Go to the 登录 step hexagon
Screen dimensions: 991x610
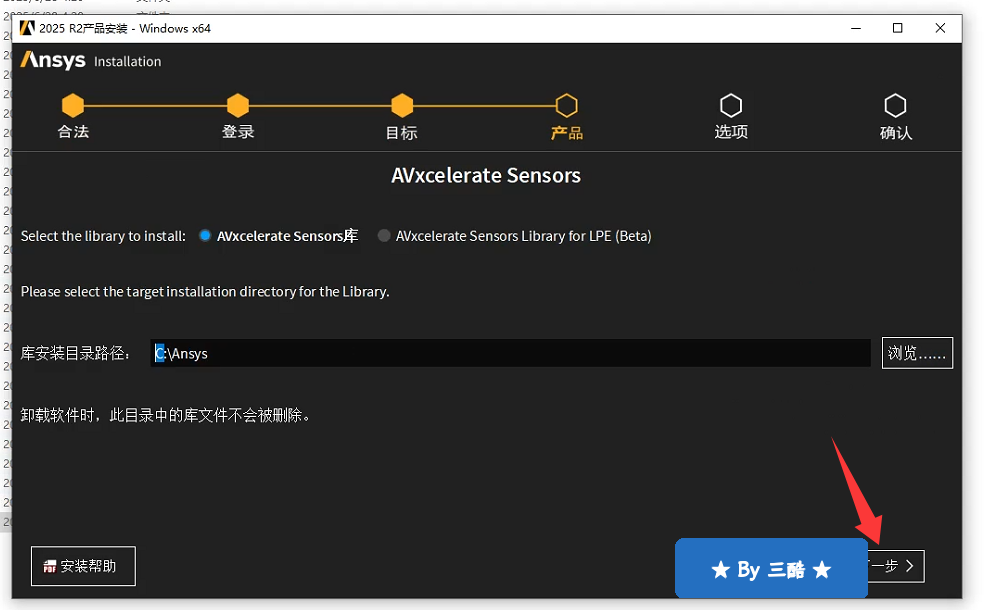pos(238,106)
